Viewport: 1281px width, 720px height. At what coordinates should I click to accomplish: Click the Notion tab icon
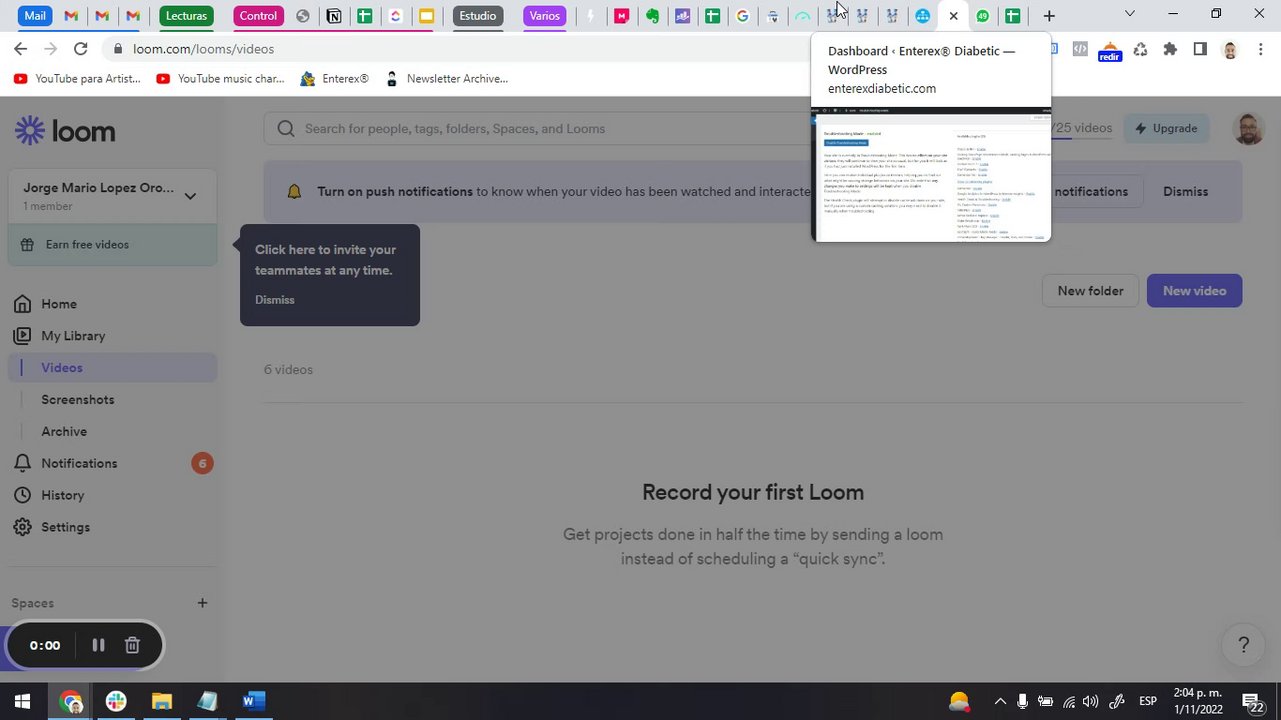(334, 16)
